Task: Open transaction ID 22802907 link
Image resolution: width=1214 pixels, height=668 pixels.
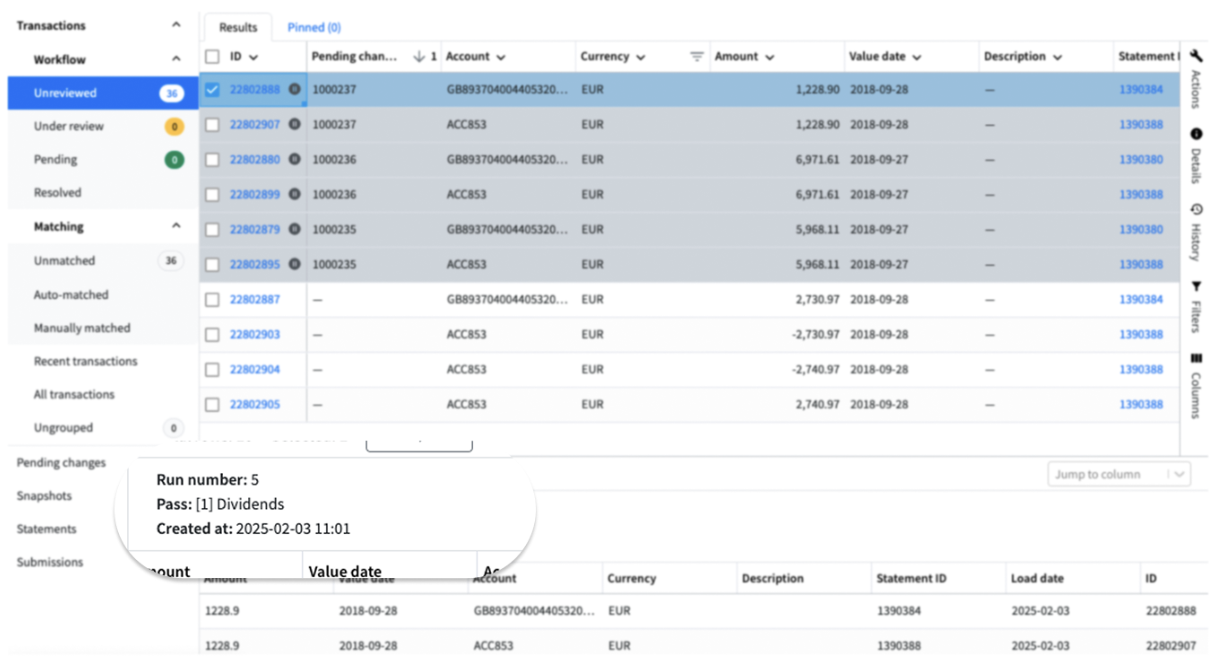Action: coord(255,124)
